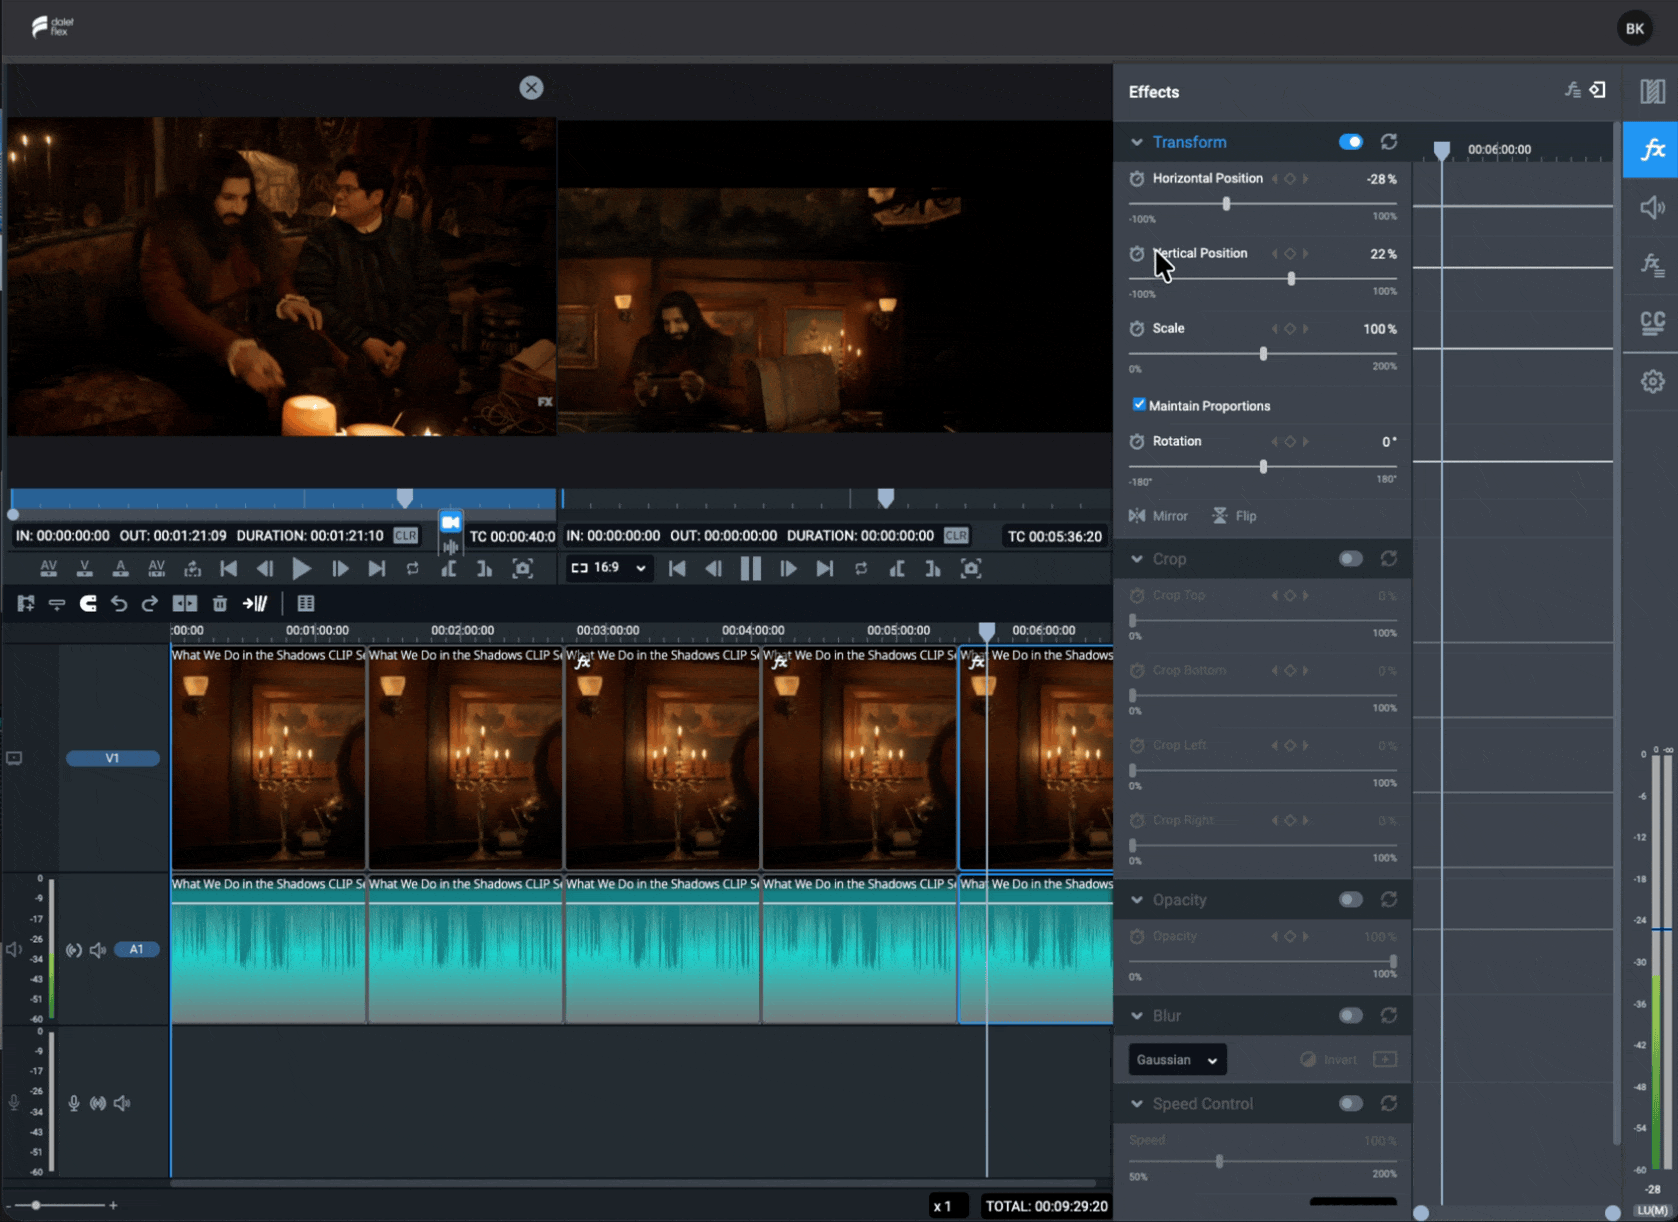Open the CC captions panel
Viewport: 1678px width, 1222px height.
pos(1652,322)
